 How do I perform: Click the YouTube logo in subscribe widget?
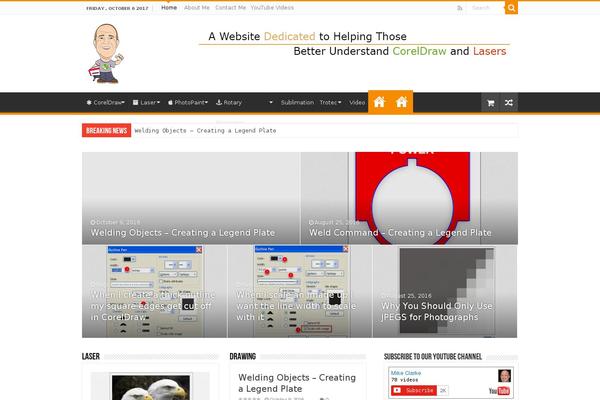[x=499, y=391]
